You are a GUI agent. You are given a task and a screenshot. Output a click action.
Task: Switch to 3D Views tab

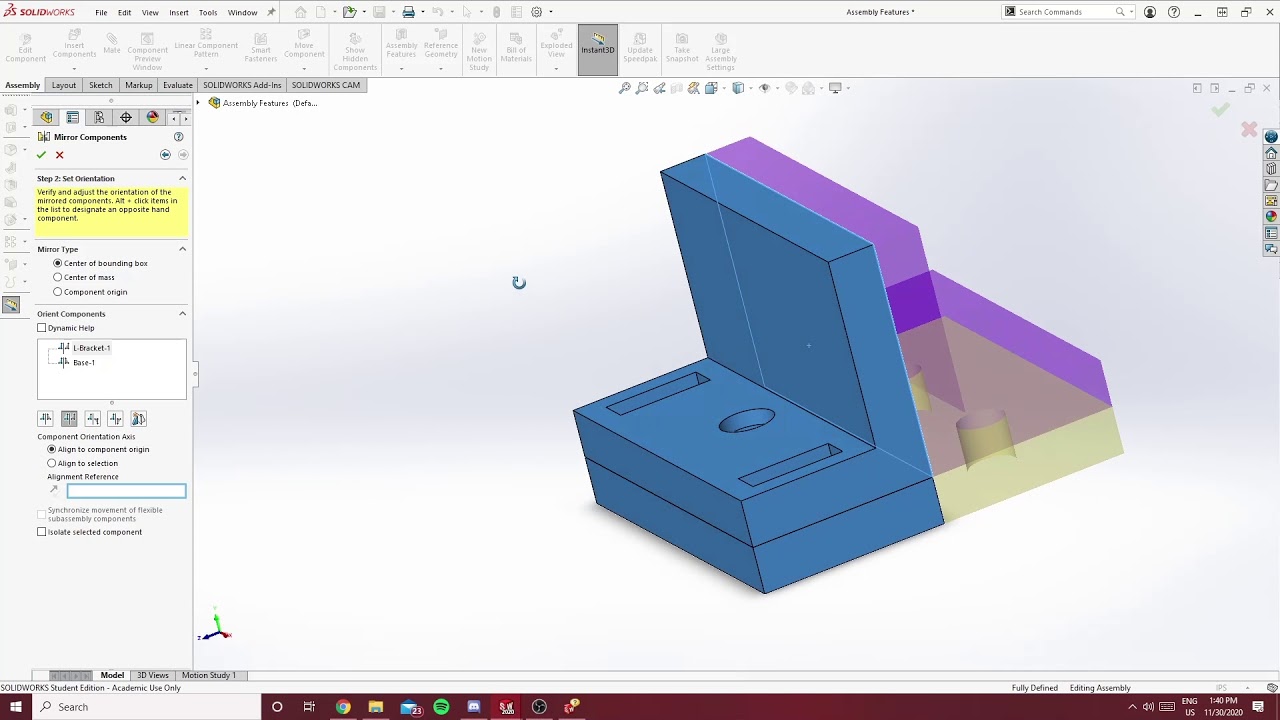tap(153, 675)
